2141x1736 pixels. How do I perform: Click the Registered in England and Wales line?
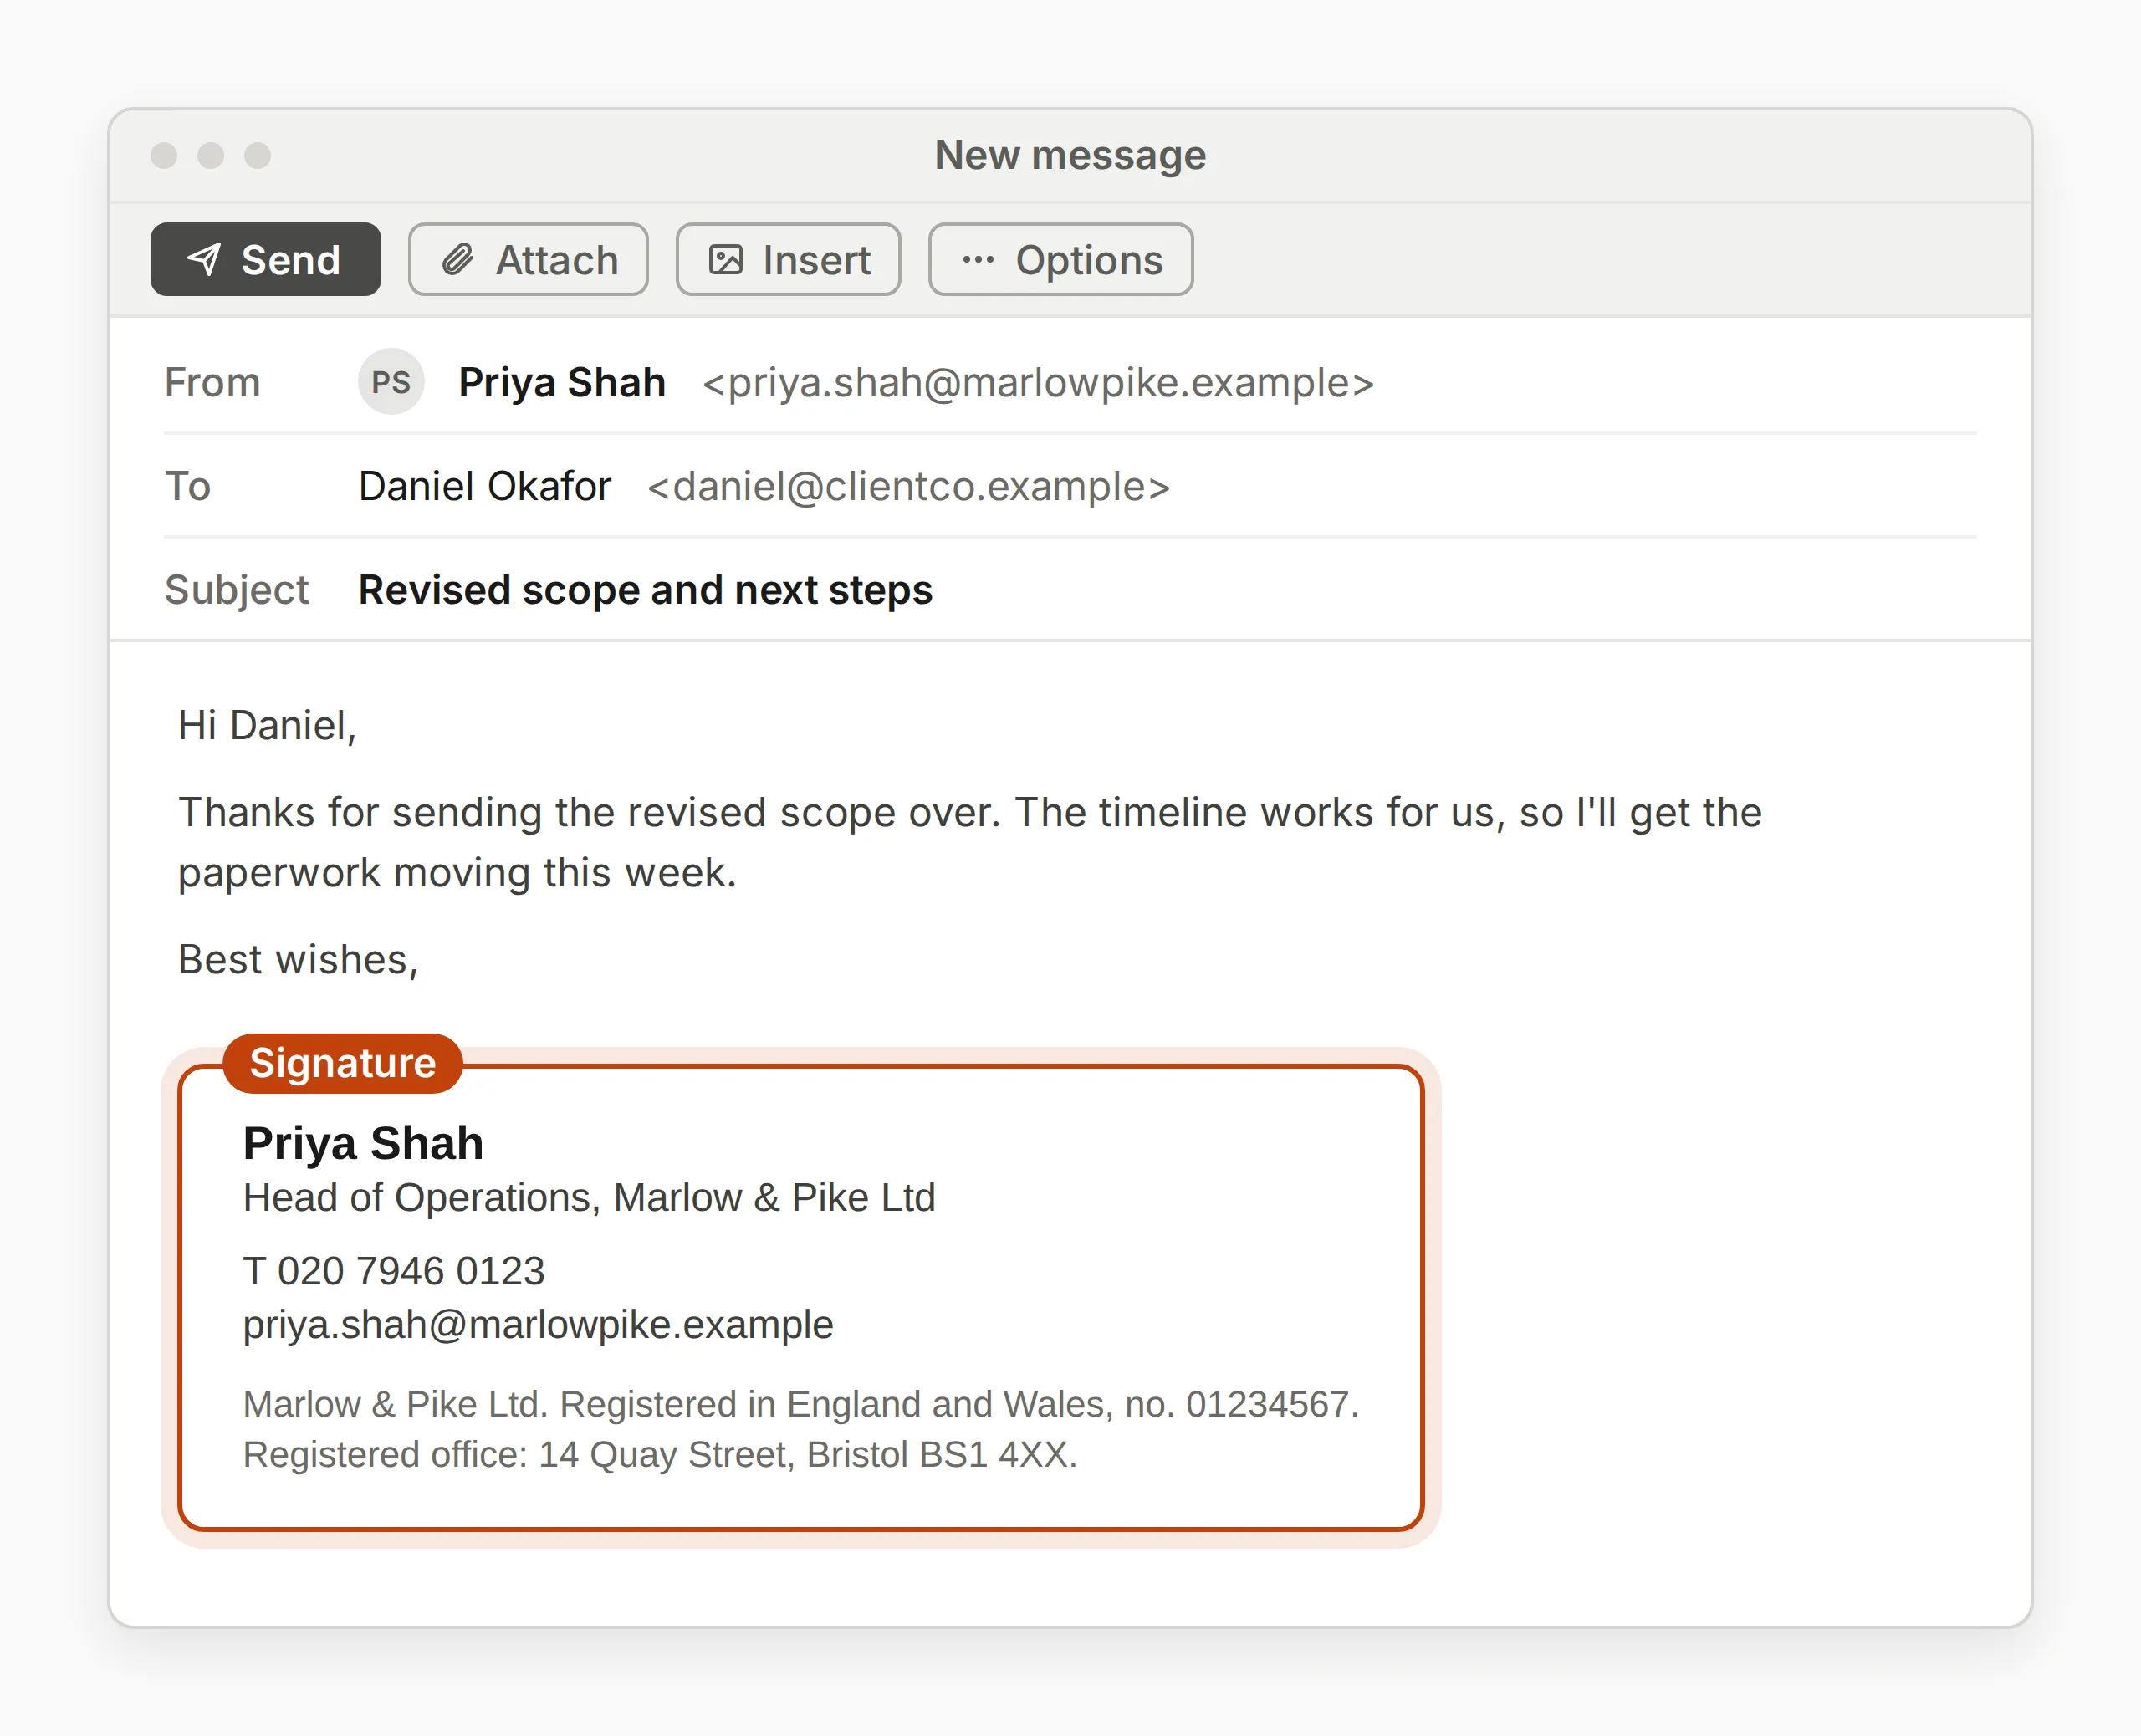801,1405
